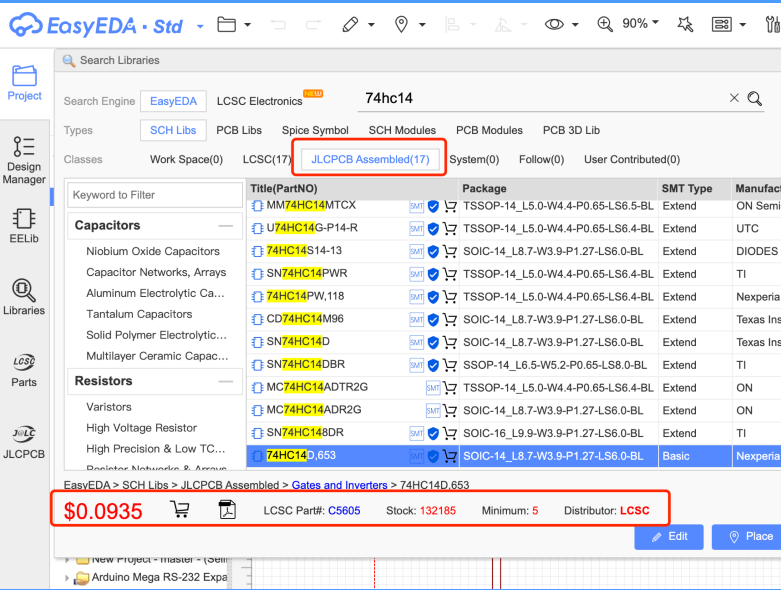Open EELib in the sidebar
The height and width of the screenshot is (590, 781).
click(x=24, y=226)
